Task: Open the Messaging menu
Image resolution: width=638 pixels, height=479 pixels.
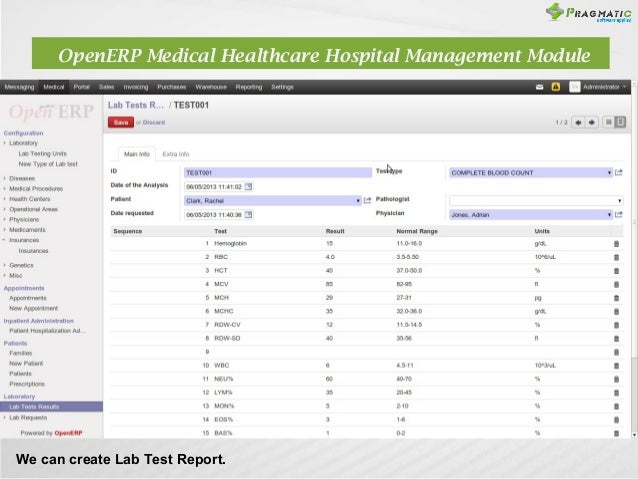Action: click(19, 87)
